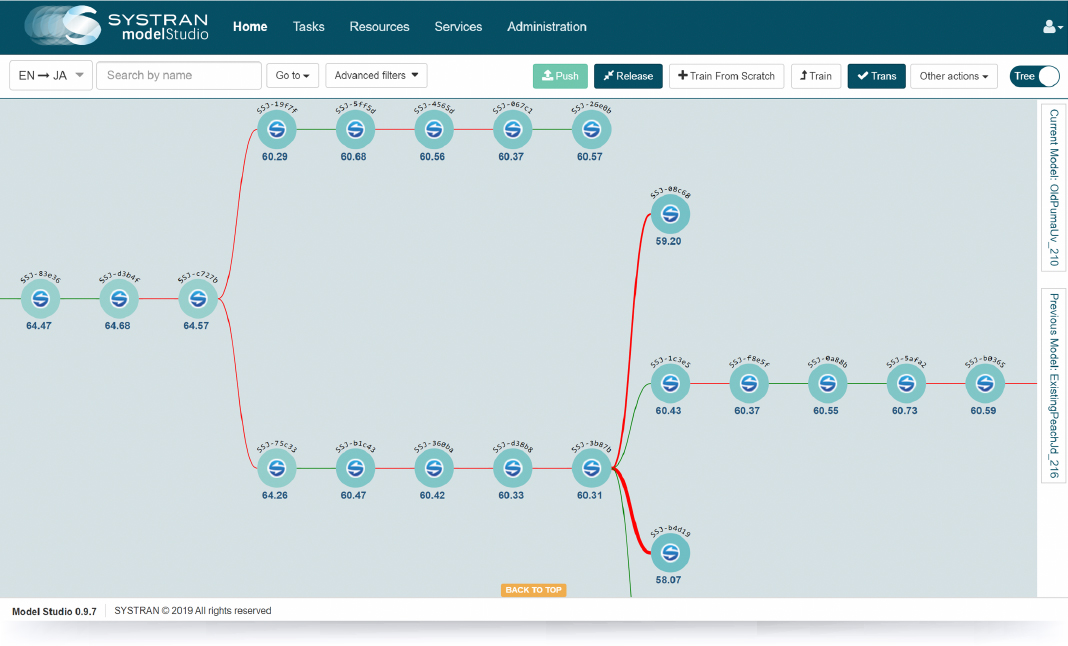The image size is (1068, 646).
Task: Toggle the Tree view switch
Action: tap(1034, 76)
